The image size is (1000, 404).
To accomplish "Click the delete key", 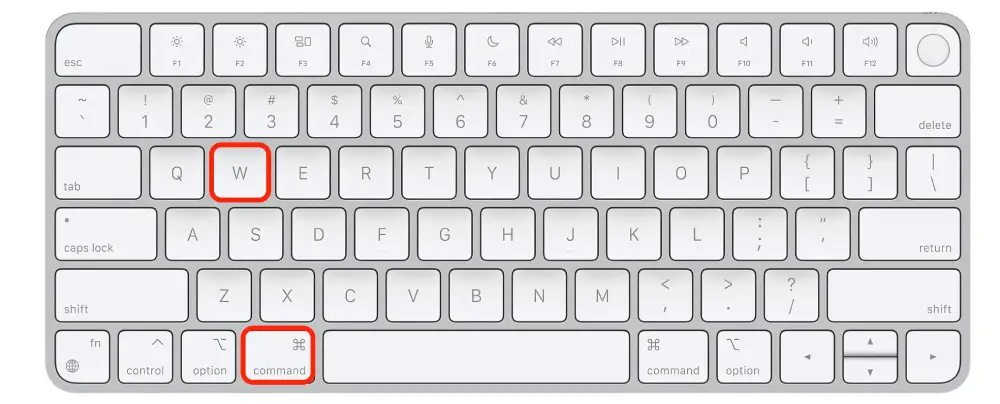I will click(x=918, y=111).
